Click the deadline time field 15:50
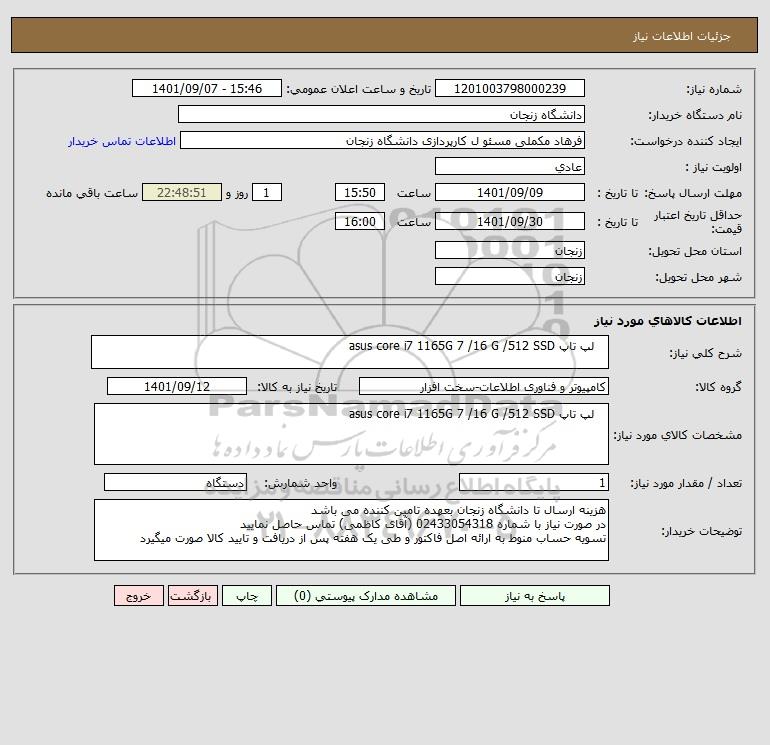This screenshot has width=770, height=745. (x=360, y=193)
